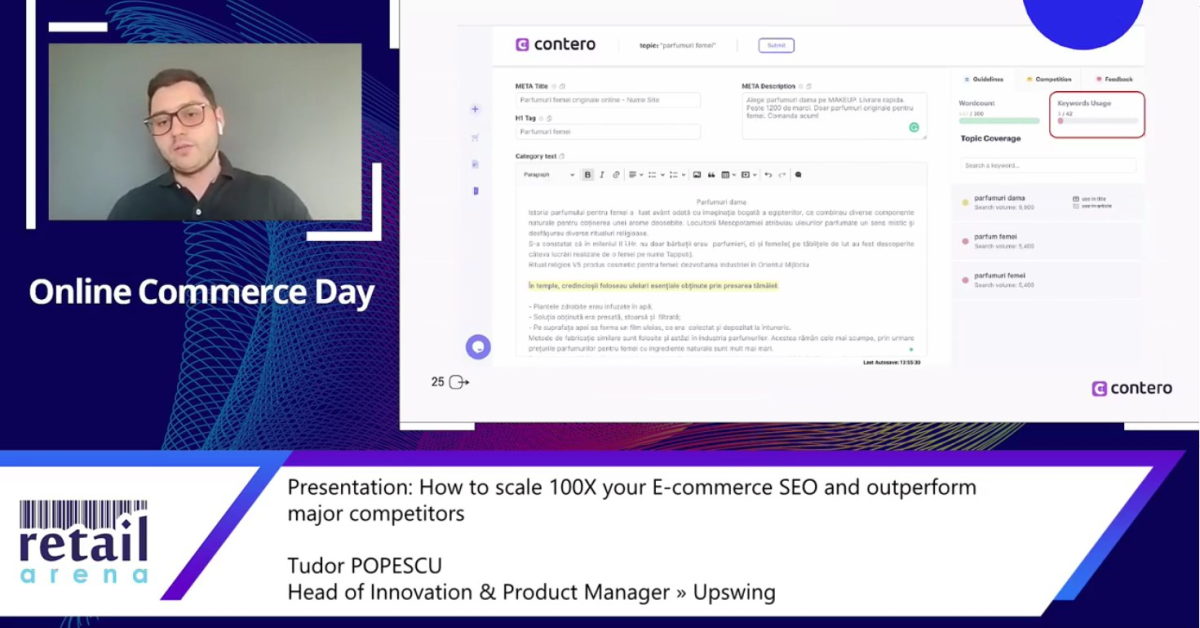Viewport: 1200px width, 628px height.
Task: Click inside the META Description text area
Action: (834, 116)
